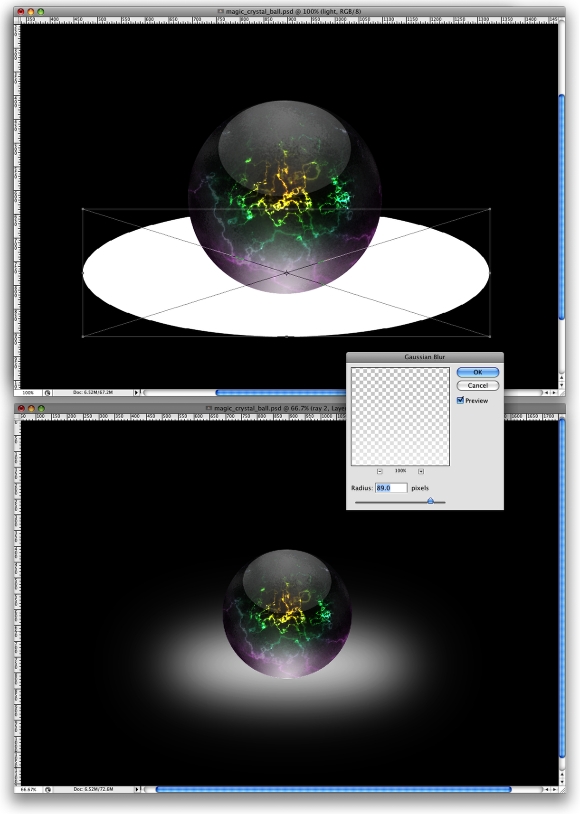Click the status bar icon beside 100% zoom
The image size is (580, 814).
click(47, 393)
